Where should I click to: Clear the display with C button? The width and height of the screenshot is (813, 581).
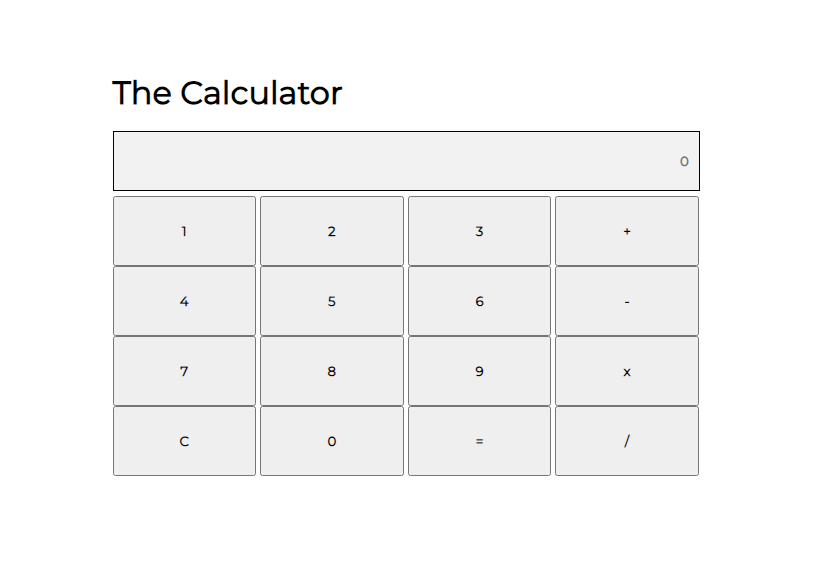coord(184,441)
